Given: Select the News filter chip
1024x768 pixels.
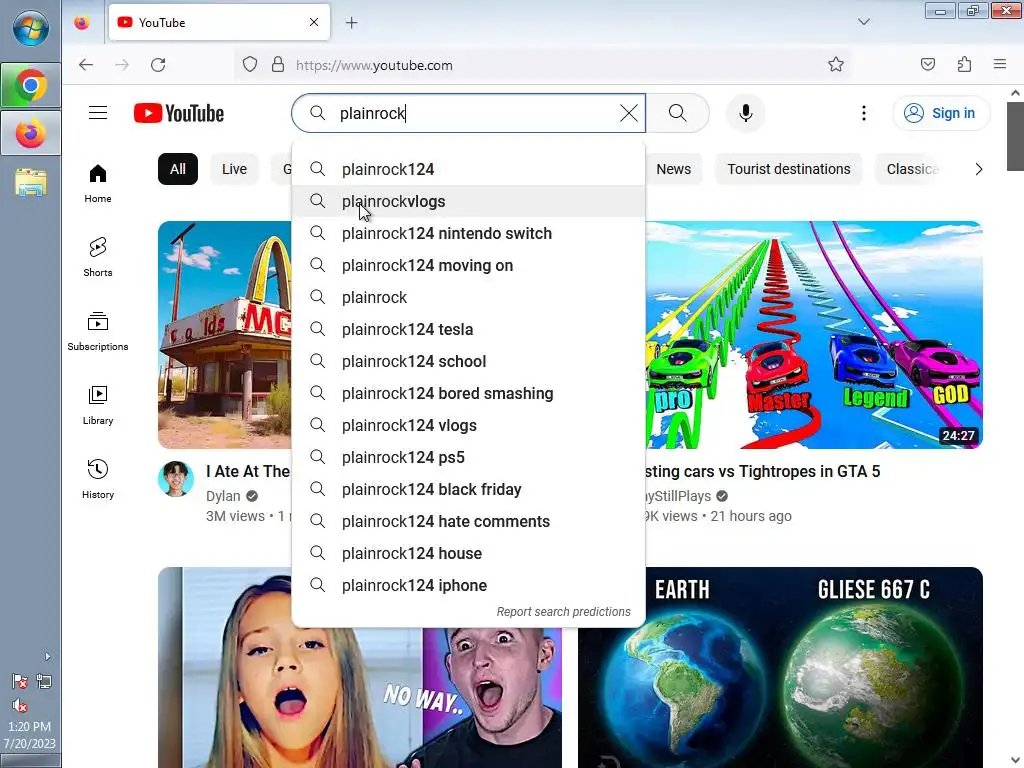Looking at the screenshot, I should coord(673,169).
